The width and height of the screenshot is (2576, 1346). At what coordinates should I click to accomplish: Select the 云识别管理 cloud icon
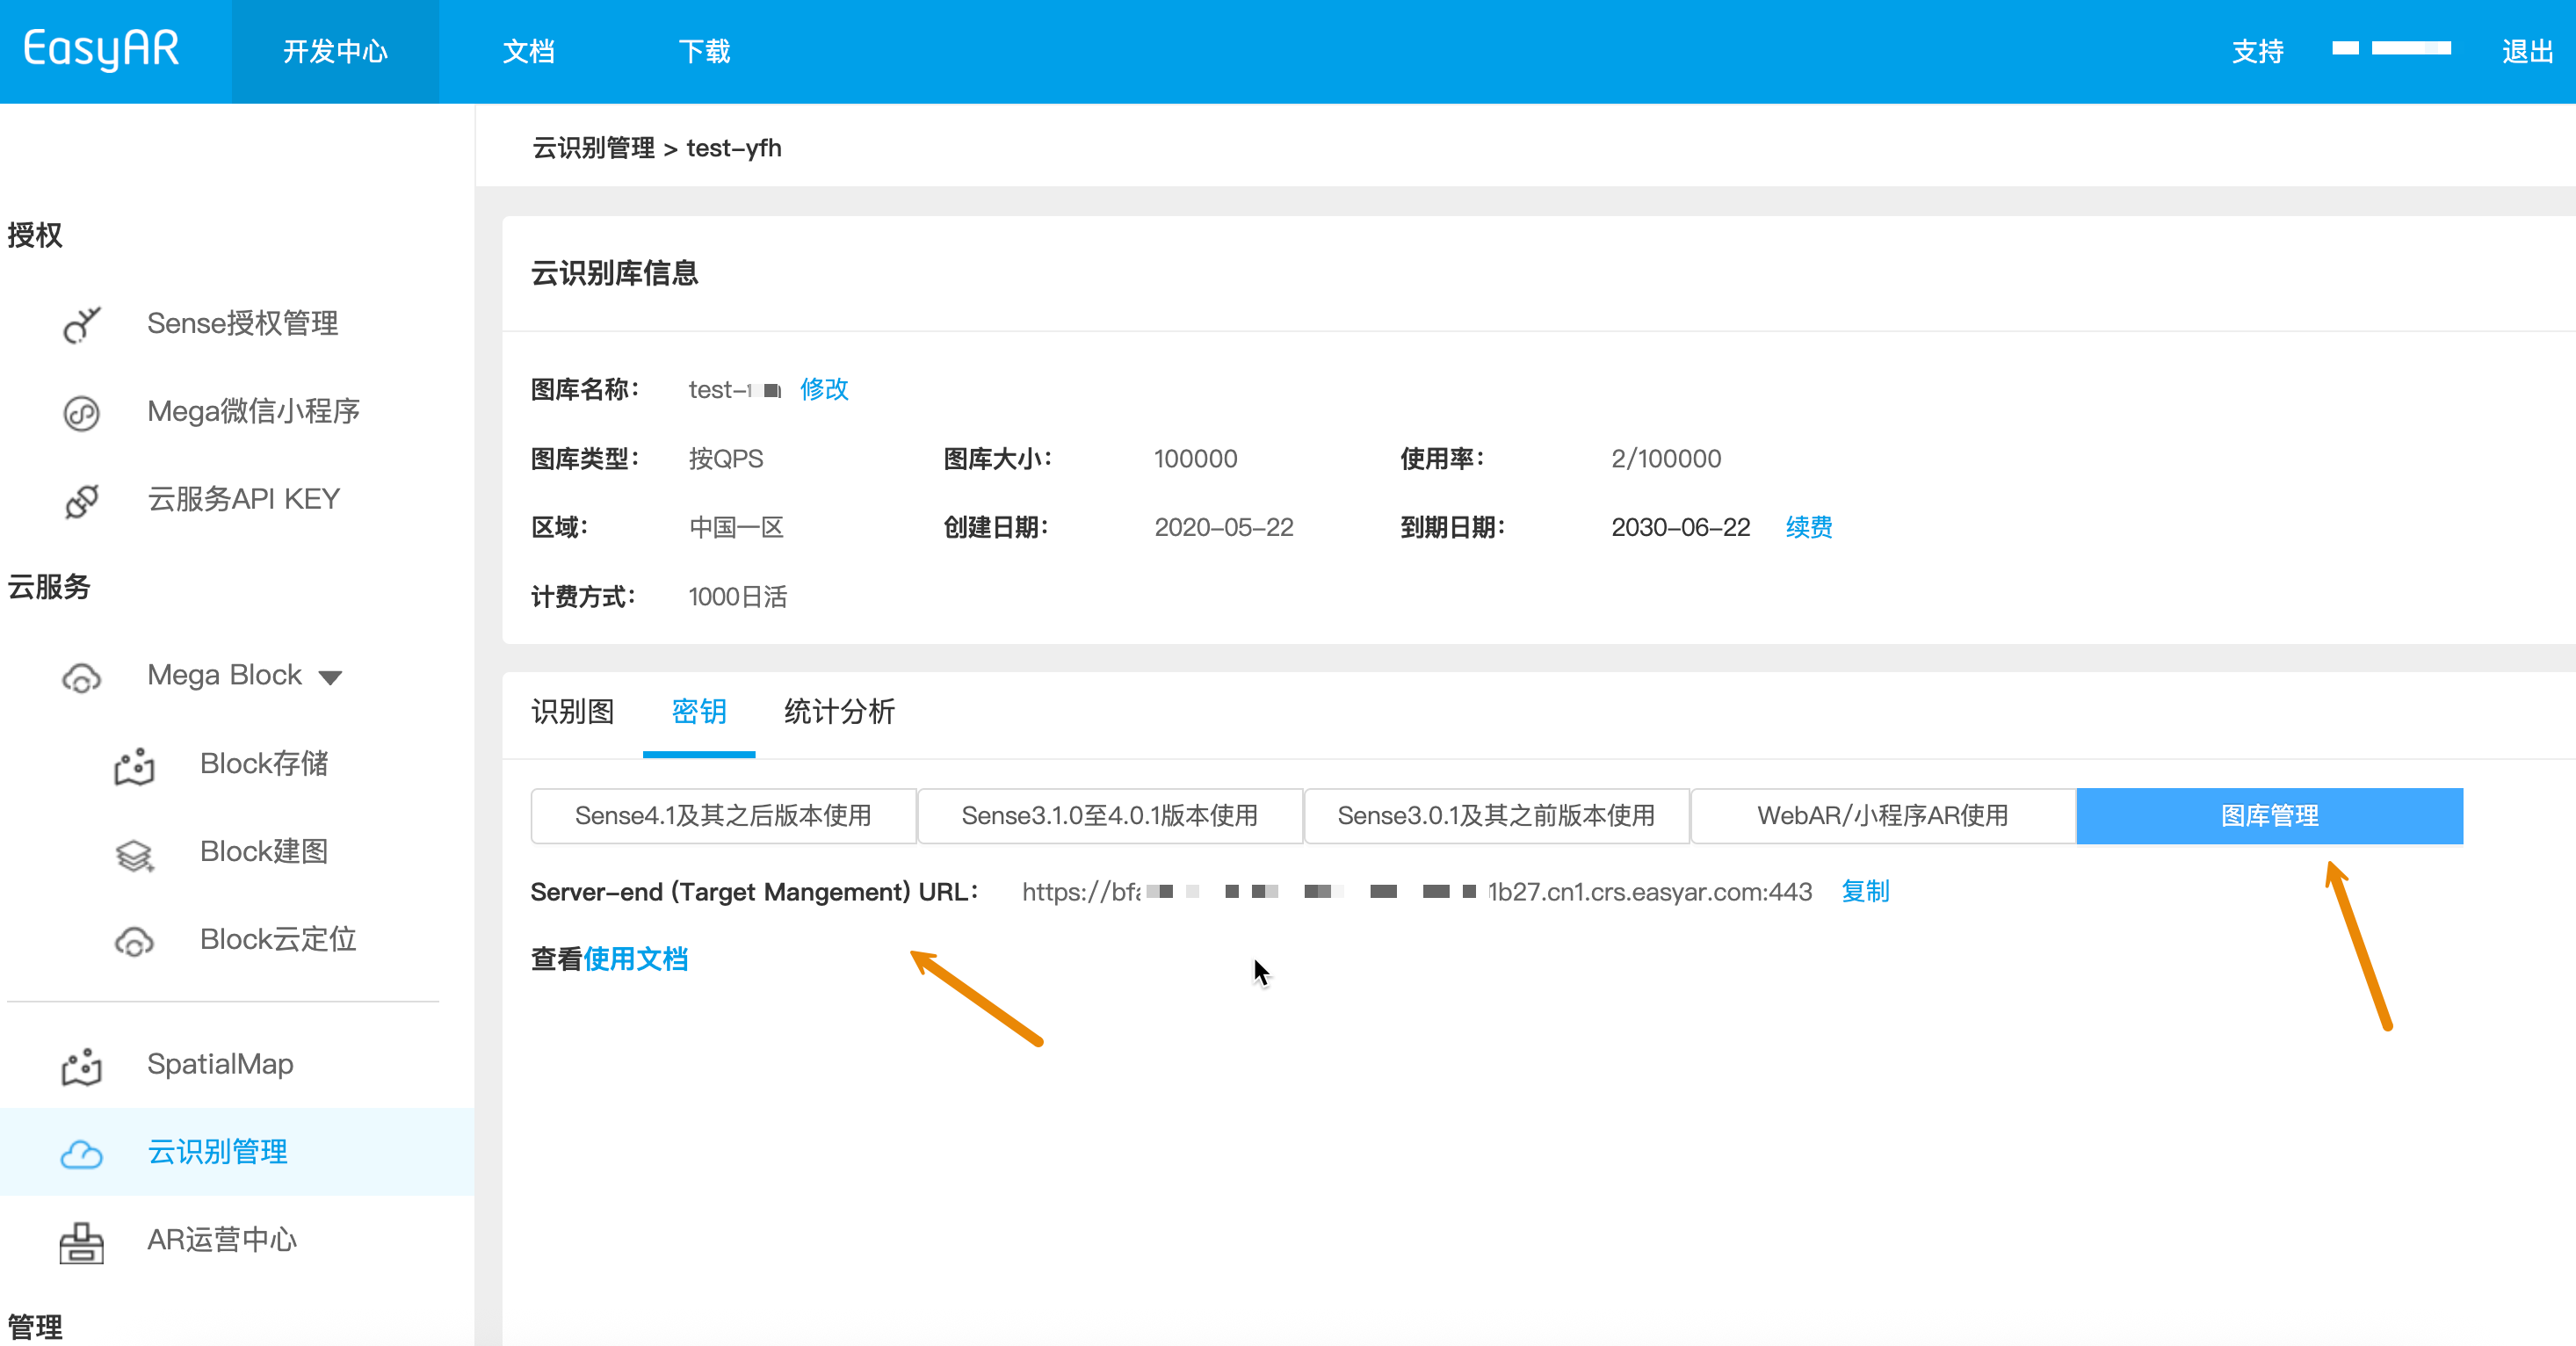click(80, 1153)
